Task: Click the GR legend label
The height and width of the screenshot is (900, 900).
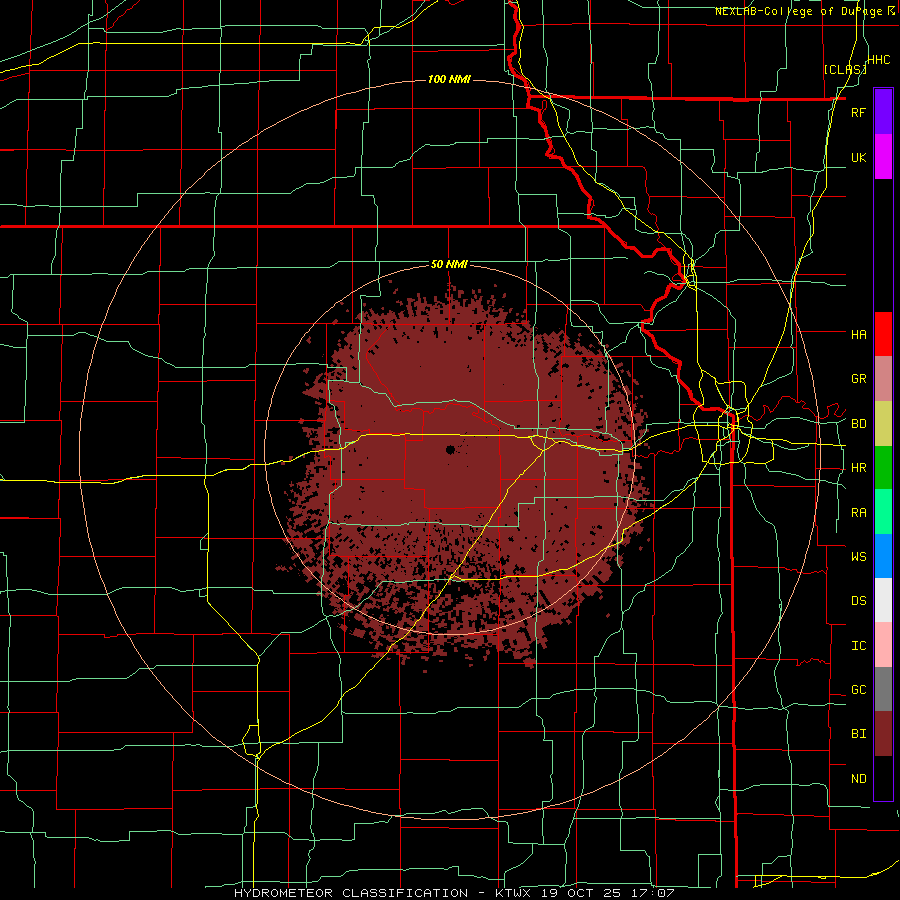Action: (x=858, y=379)
